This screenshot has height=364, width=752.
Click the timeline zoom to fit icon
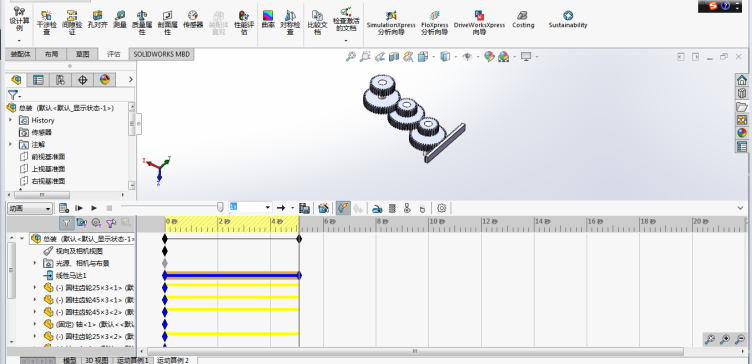click(709, 340)
